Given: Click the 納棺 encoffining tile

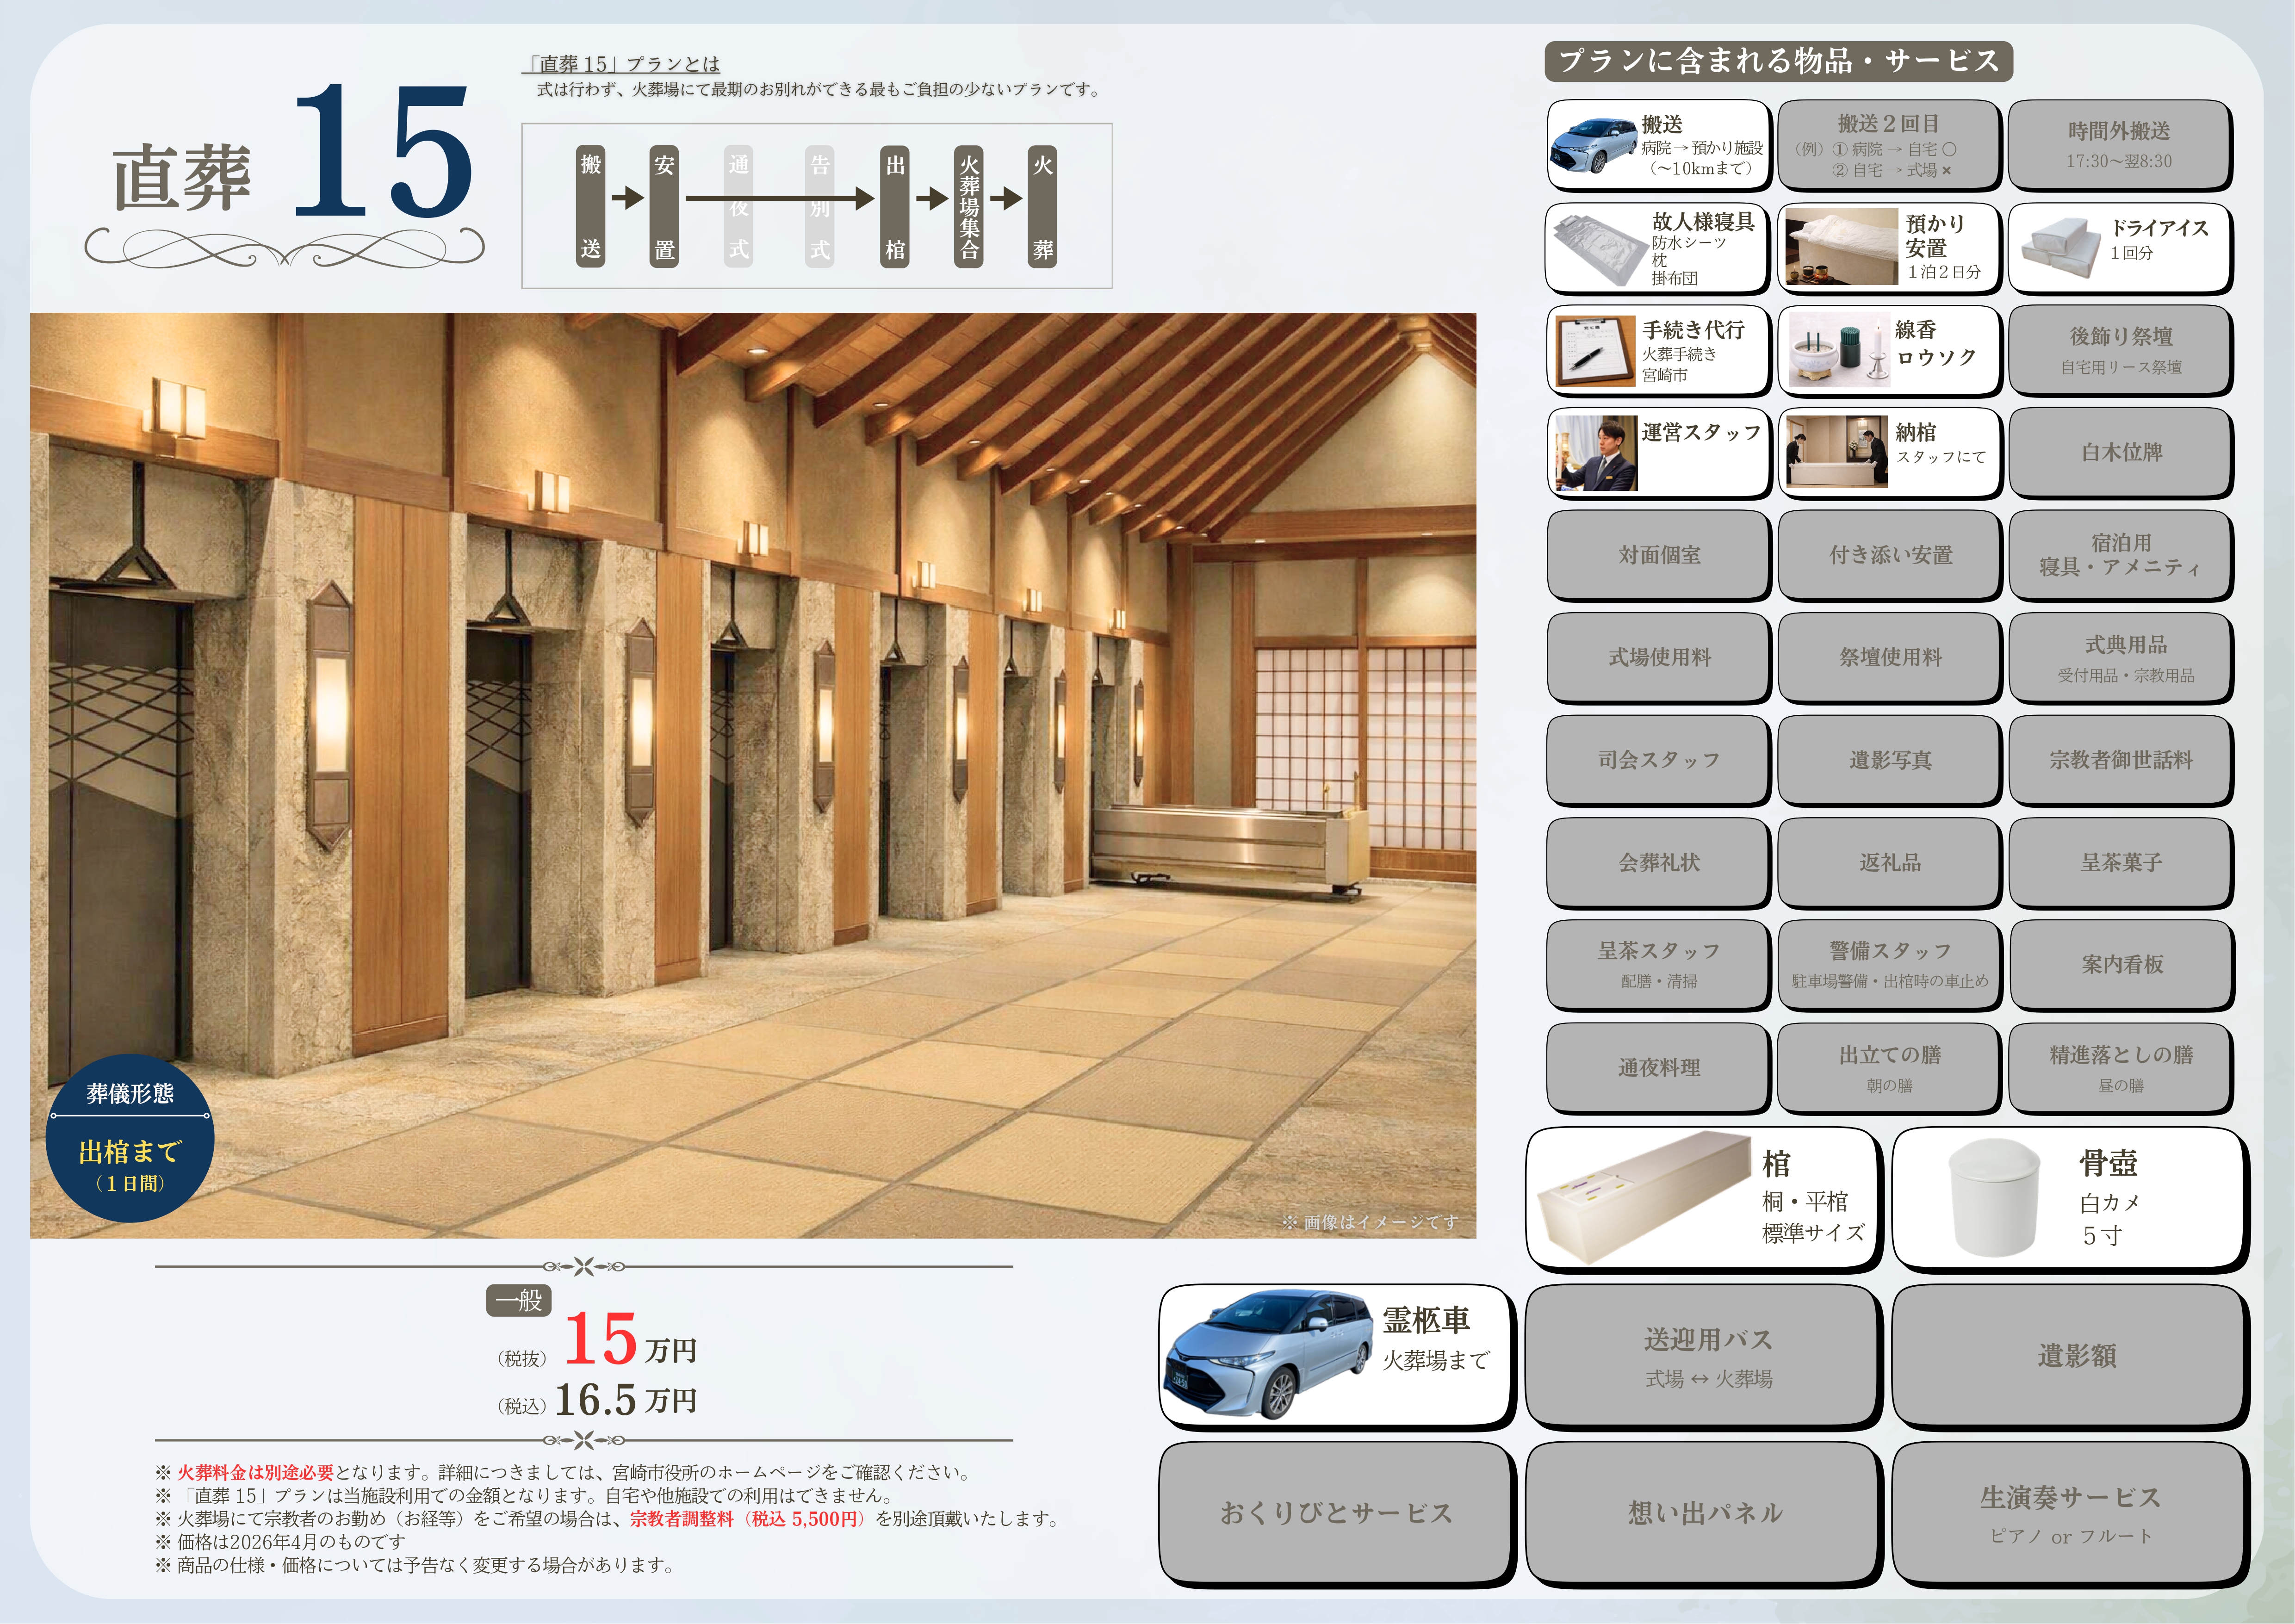Looking at the screenshot, I should click(1889, 452).
